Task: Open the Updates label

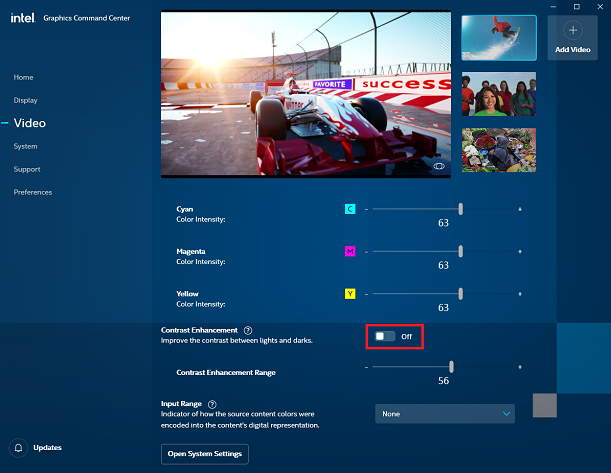Action: click(48, 448)
